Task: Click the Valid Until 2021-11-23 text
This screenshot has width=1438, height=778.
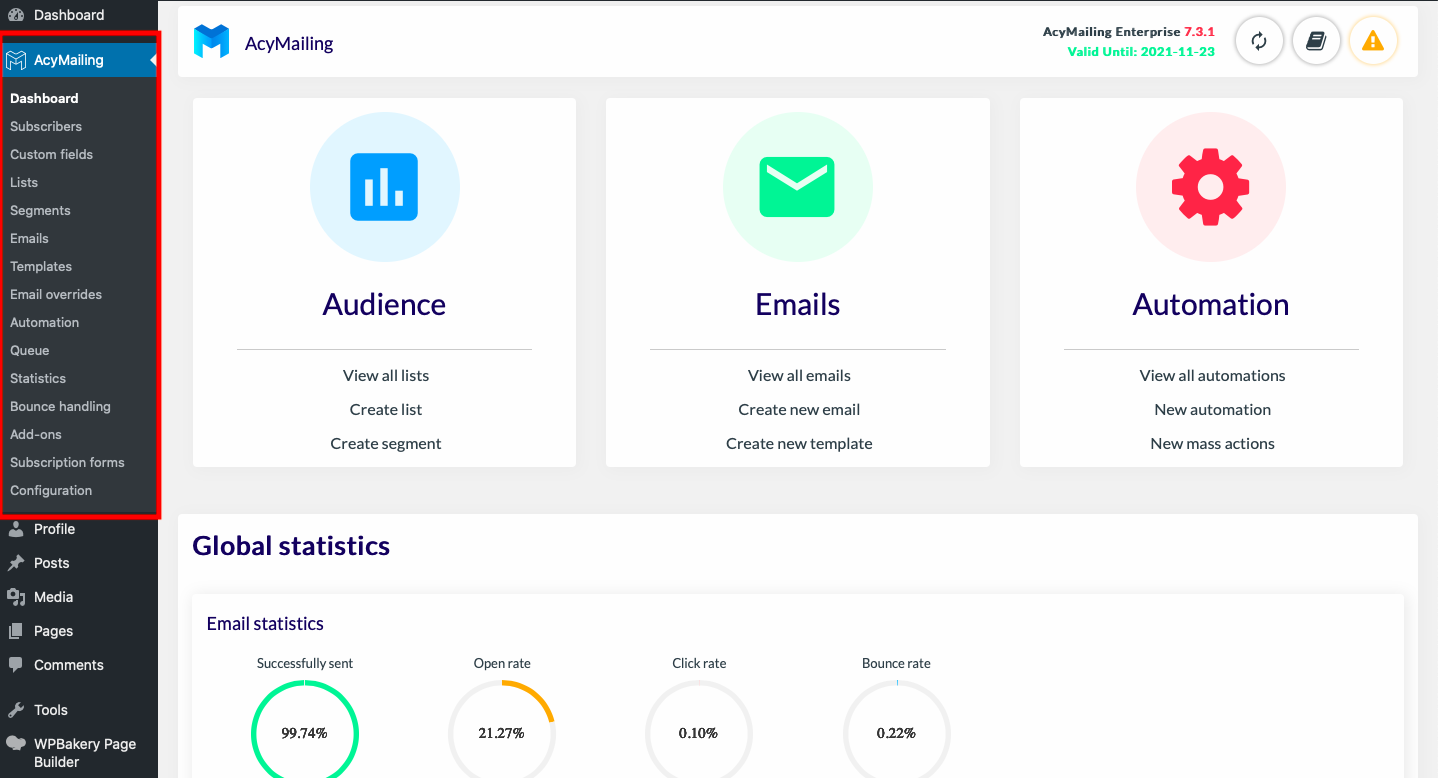Action: [1141, 51]
